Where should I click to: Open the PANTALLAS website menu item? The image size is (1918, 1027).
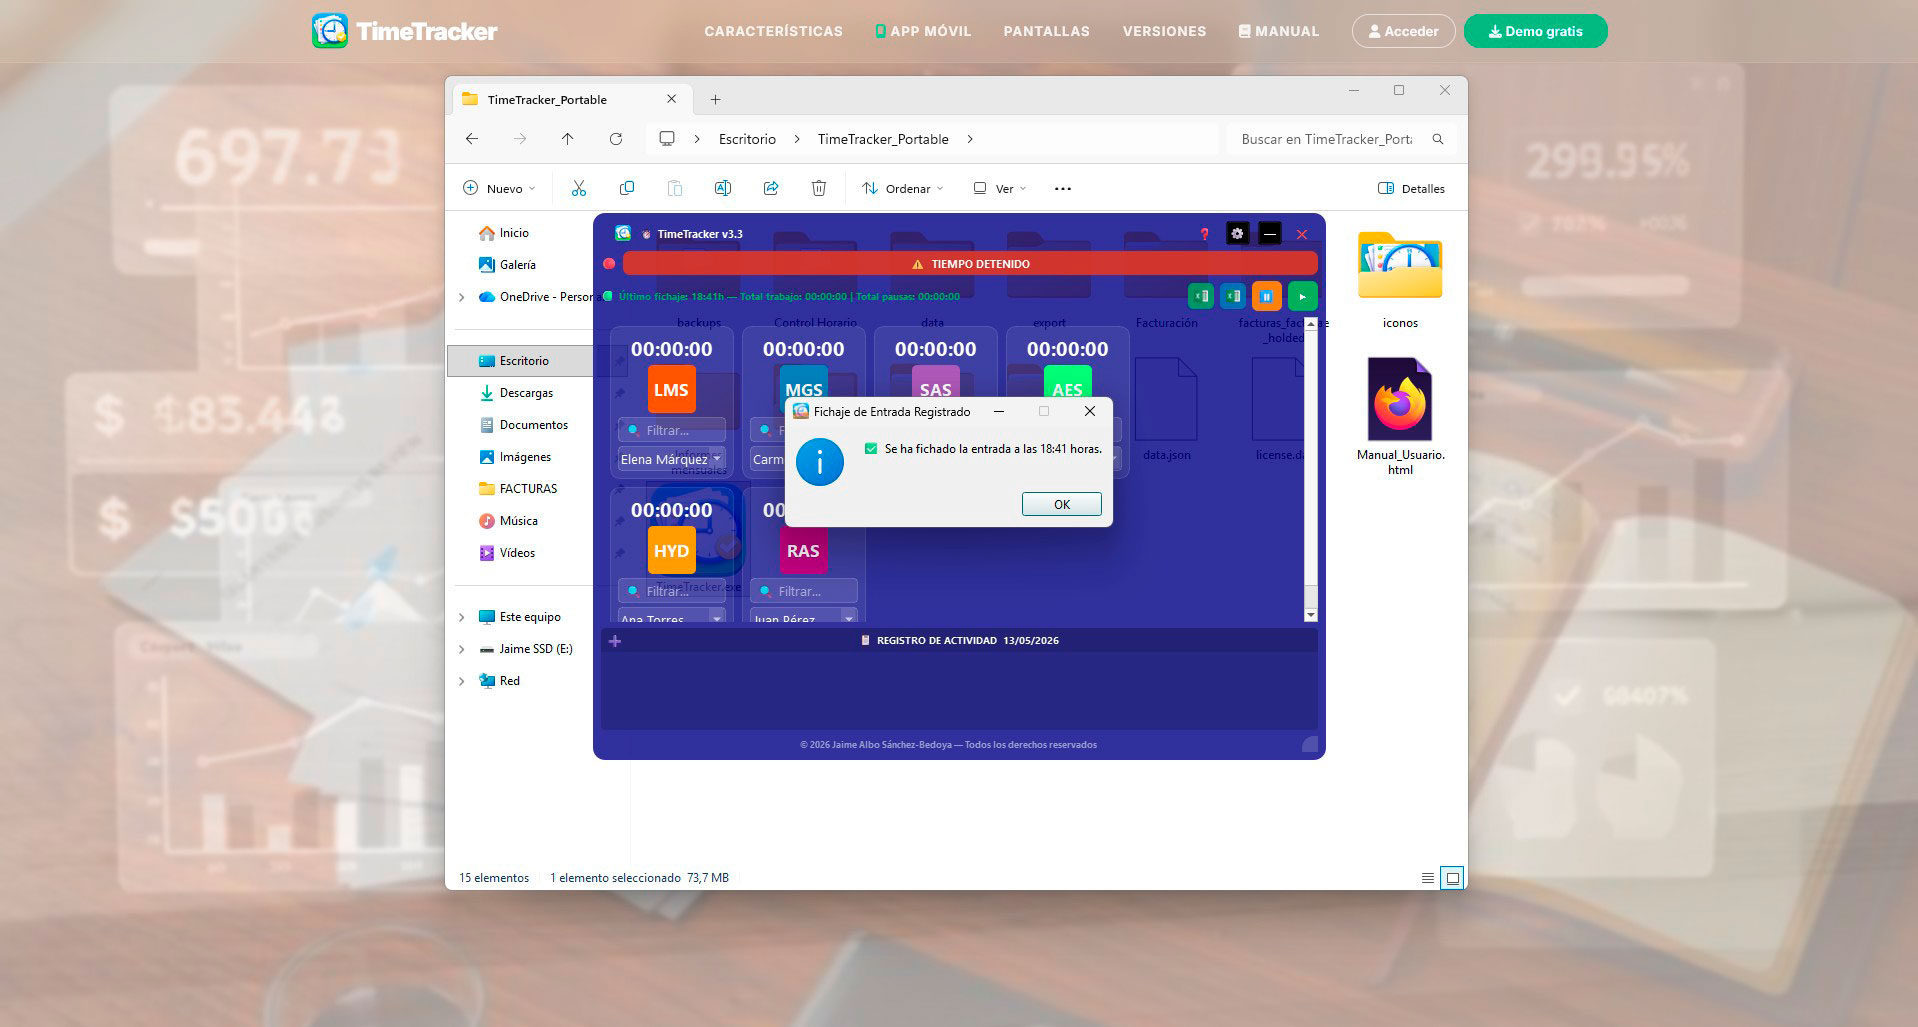point(1046,31)
